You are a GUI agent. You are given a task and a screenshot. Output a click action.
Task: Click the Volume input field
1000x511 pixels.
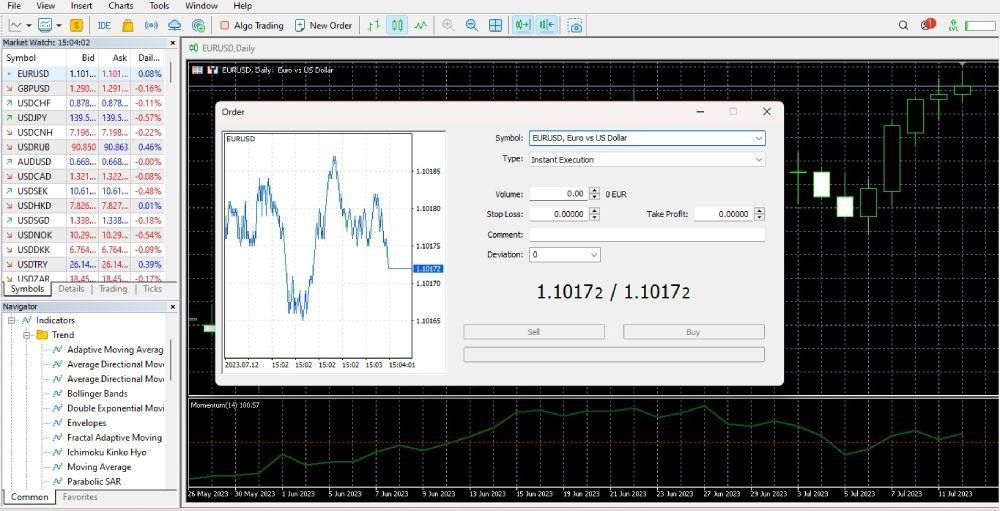(x=558, y=194)
